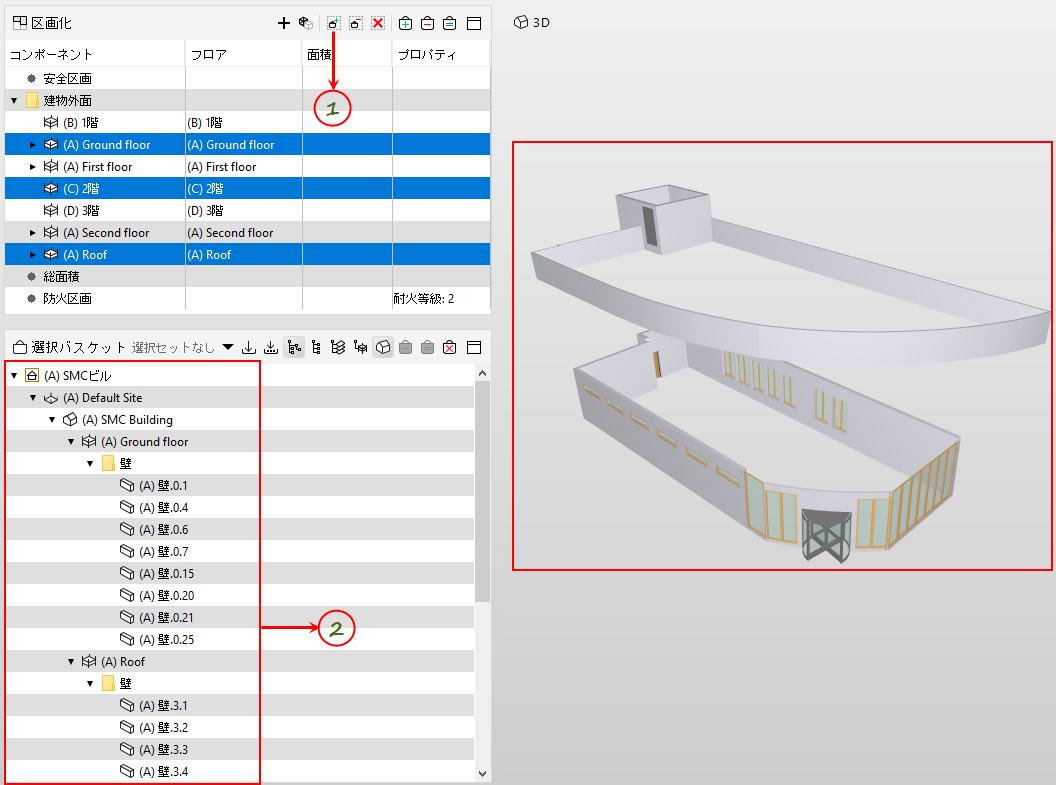Select the (B) 1階 component row
This screenshot has width=1056, height=785.
coord(248,123)
